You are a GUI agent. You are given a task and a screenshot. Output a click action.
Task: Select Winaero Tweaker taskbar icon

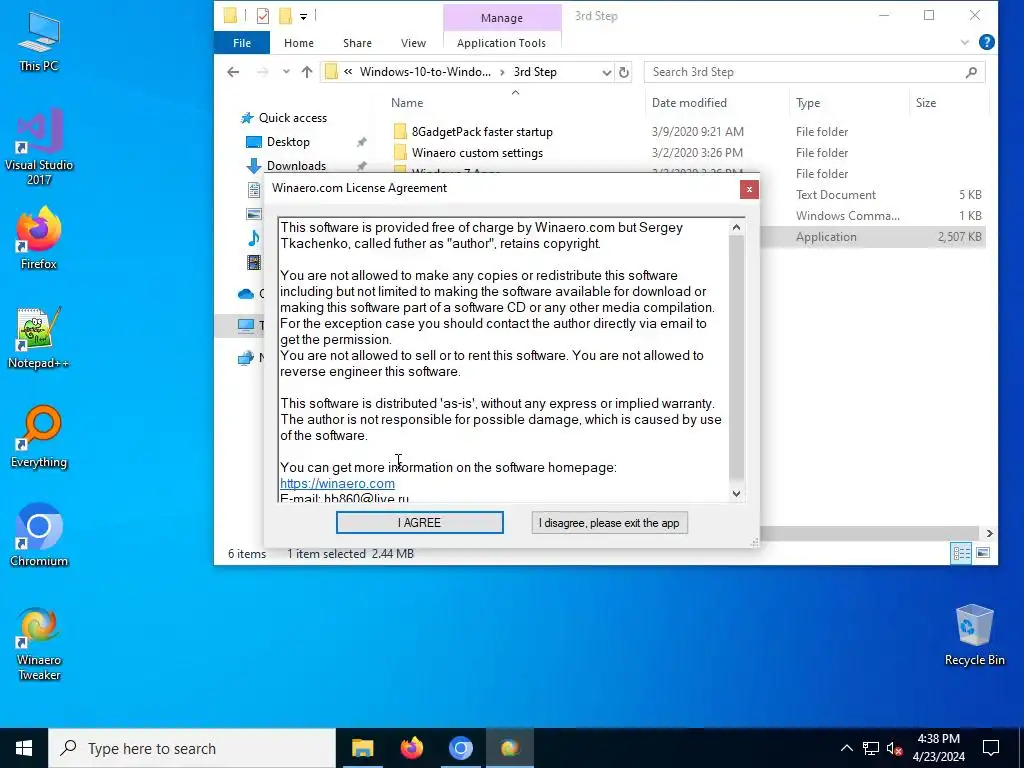[x=509, y=748]
